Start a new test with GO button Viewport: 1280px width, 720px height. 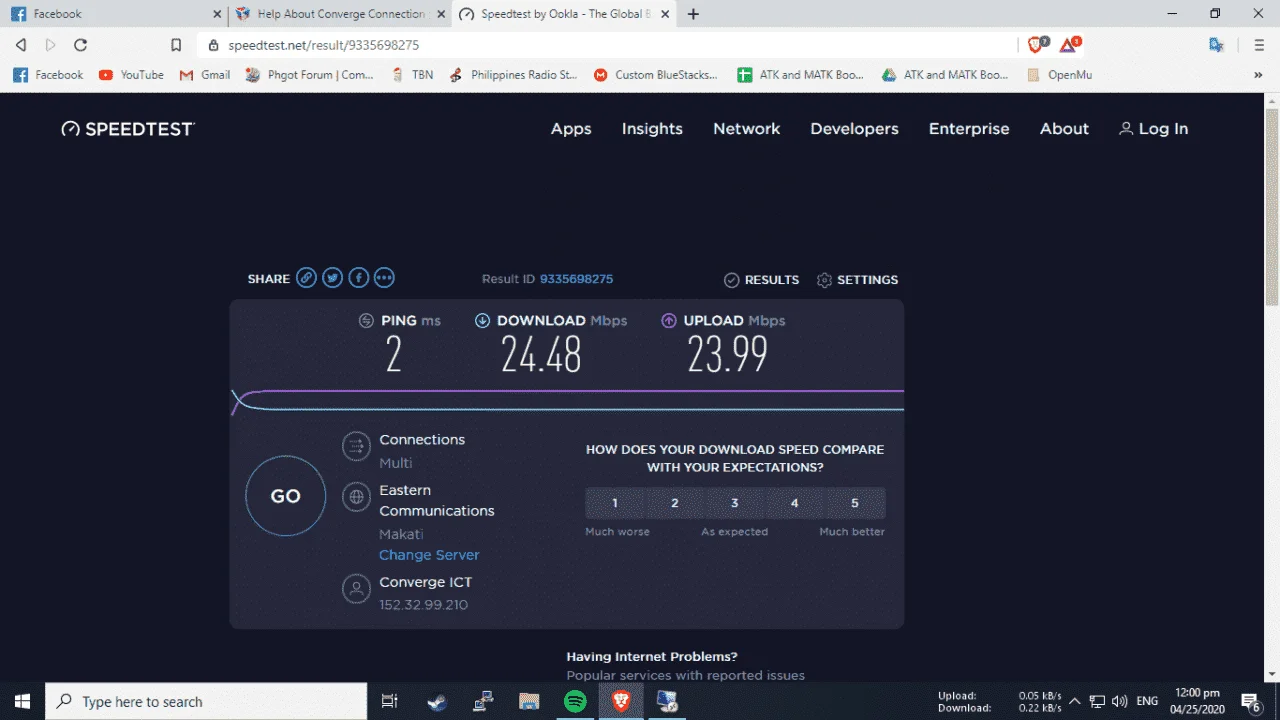pyautogui.click(x=286, y=496)
